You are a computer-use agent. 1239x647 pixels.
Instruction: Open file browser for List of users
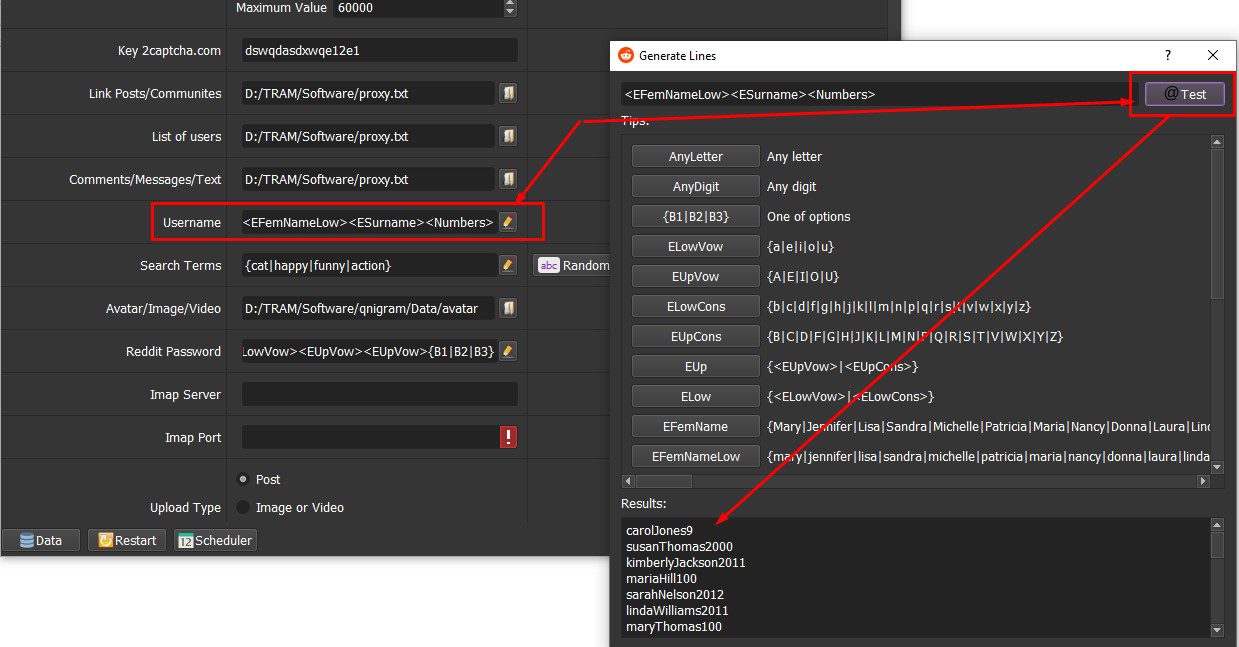508,136
